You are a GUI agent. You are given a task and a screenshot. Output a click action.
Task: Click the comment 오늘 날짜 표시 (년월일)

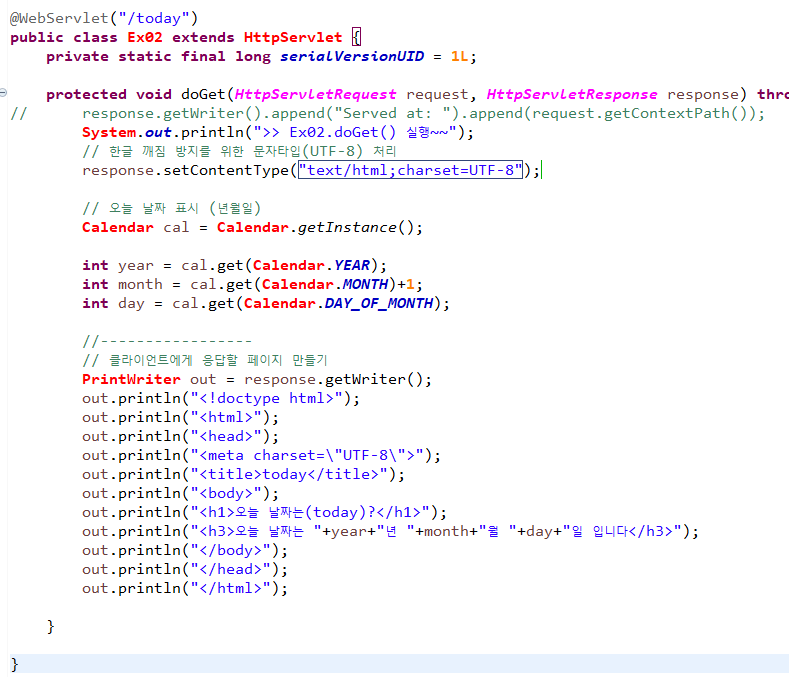tap(172, 208)
